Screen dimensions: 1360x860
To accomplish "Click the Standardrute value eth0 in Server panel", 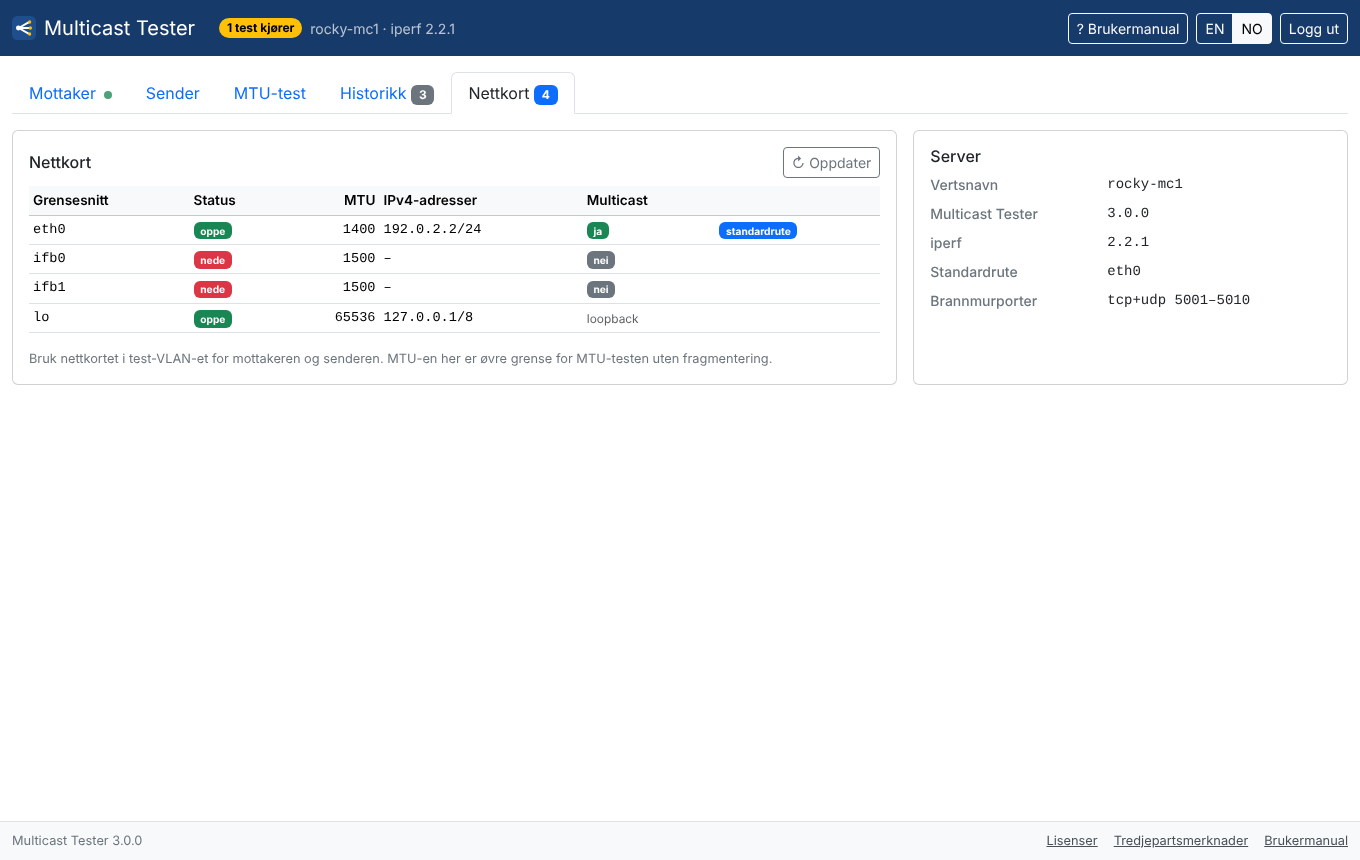I will (x=1124, y=271).
